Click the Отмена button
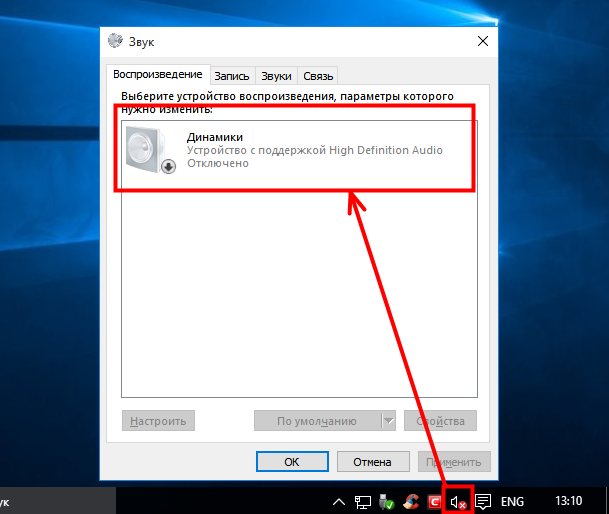 372,462
